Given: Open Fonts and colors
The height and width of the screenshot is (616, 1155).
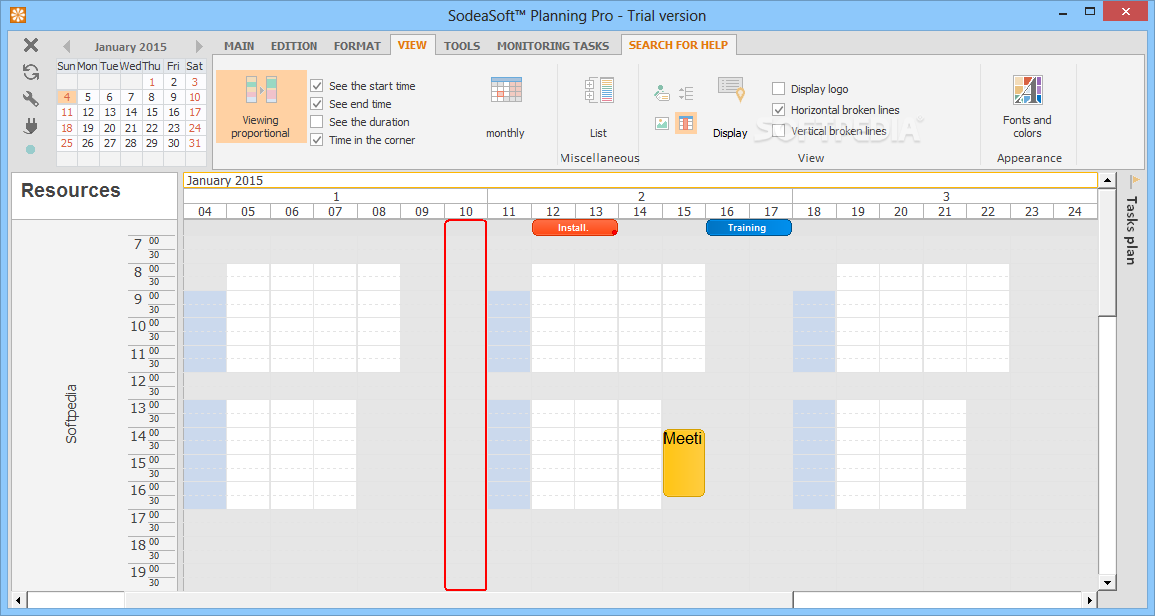Looking at the screenshot, I should [1027, 107].
